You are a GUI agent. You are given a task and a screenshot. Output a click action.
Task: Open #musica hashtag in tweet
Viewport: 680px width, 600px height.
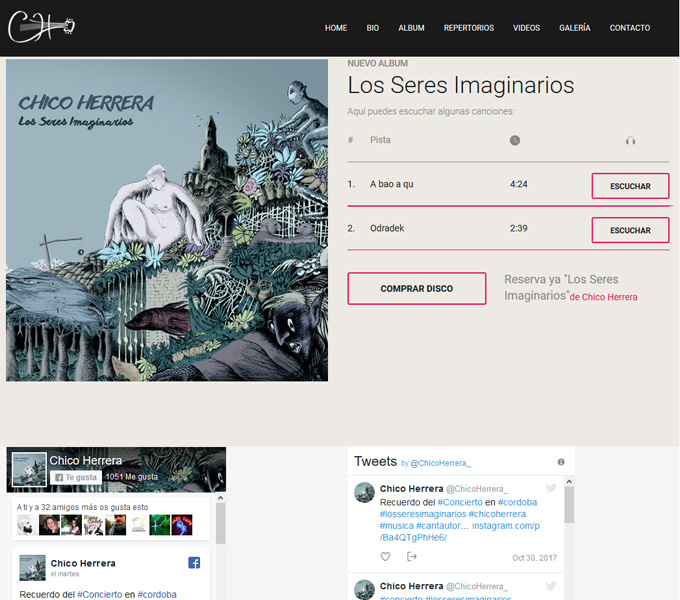click(x=396, y=525)
